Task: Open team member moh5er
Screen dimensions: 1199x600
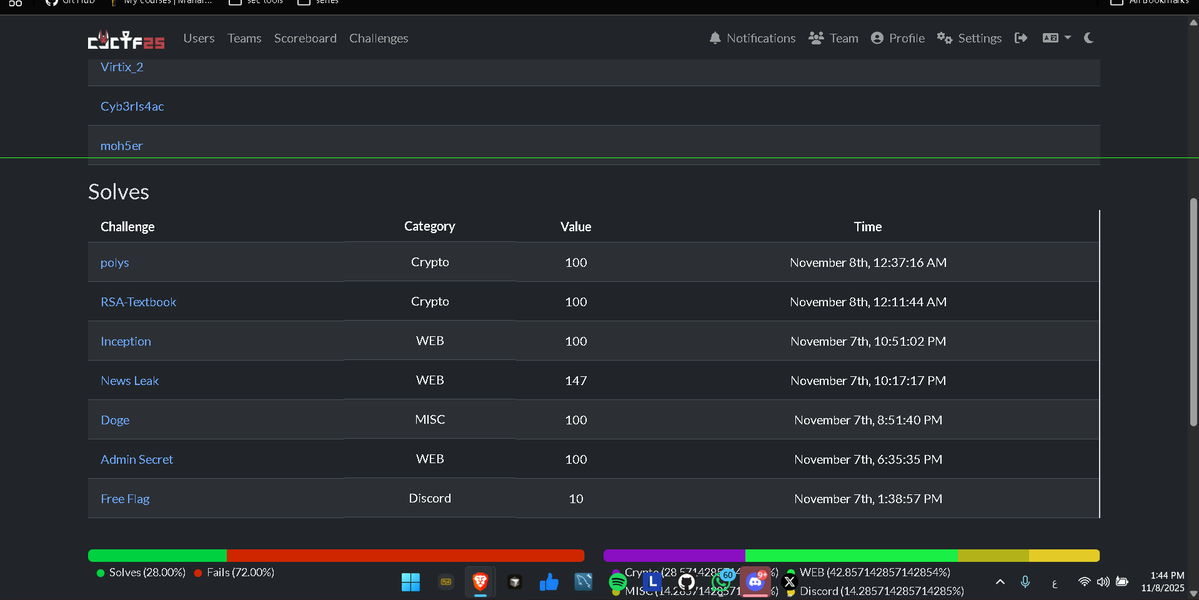Action: pos(122,145)
